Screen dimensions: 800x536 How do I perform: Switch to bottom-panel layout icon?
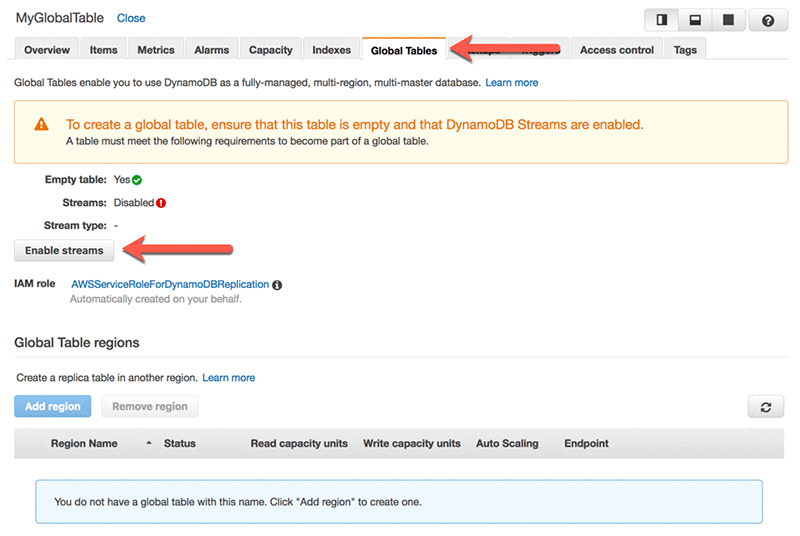[695, 20]
